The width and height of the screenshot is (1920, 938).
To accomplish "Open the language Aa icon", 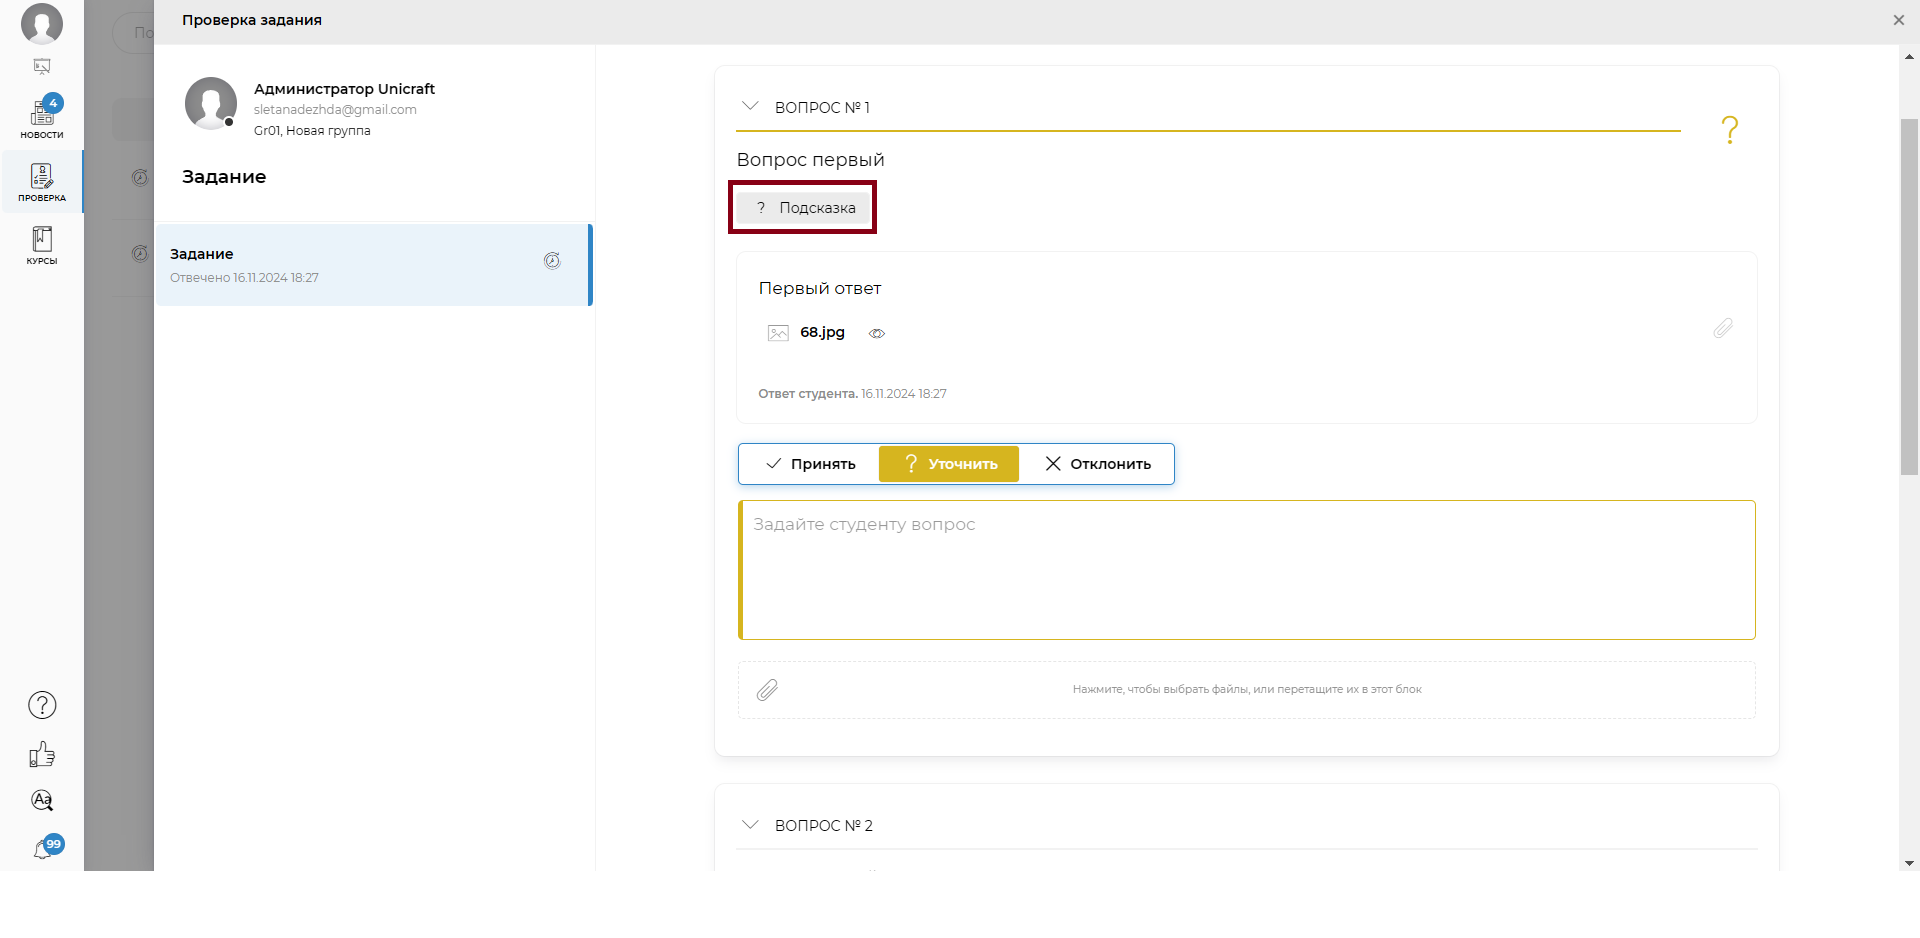I will tap(42, 800).
